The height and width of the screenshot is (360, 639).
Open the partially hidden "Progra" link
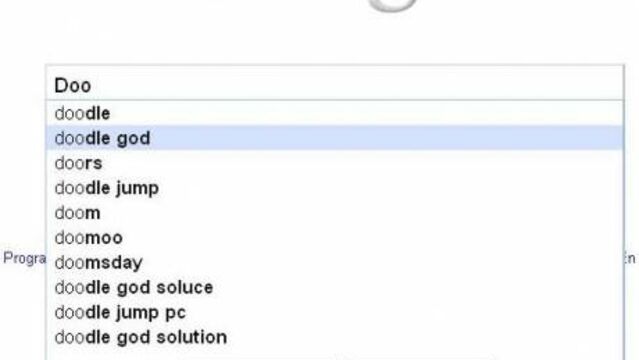24,258
